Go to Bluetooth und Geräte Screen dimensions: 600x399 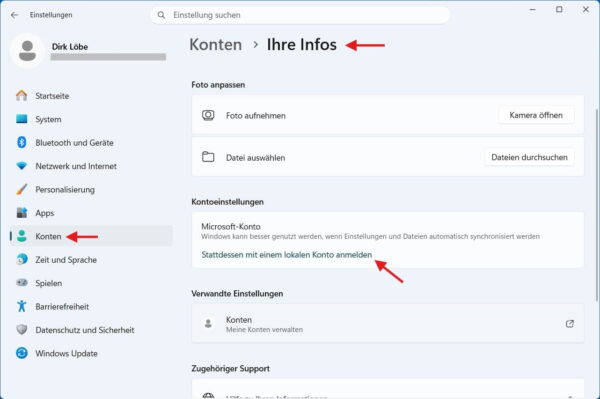(91, 142)
